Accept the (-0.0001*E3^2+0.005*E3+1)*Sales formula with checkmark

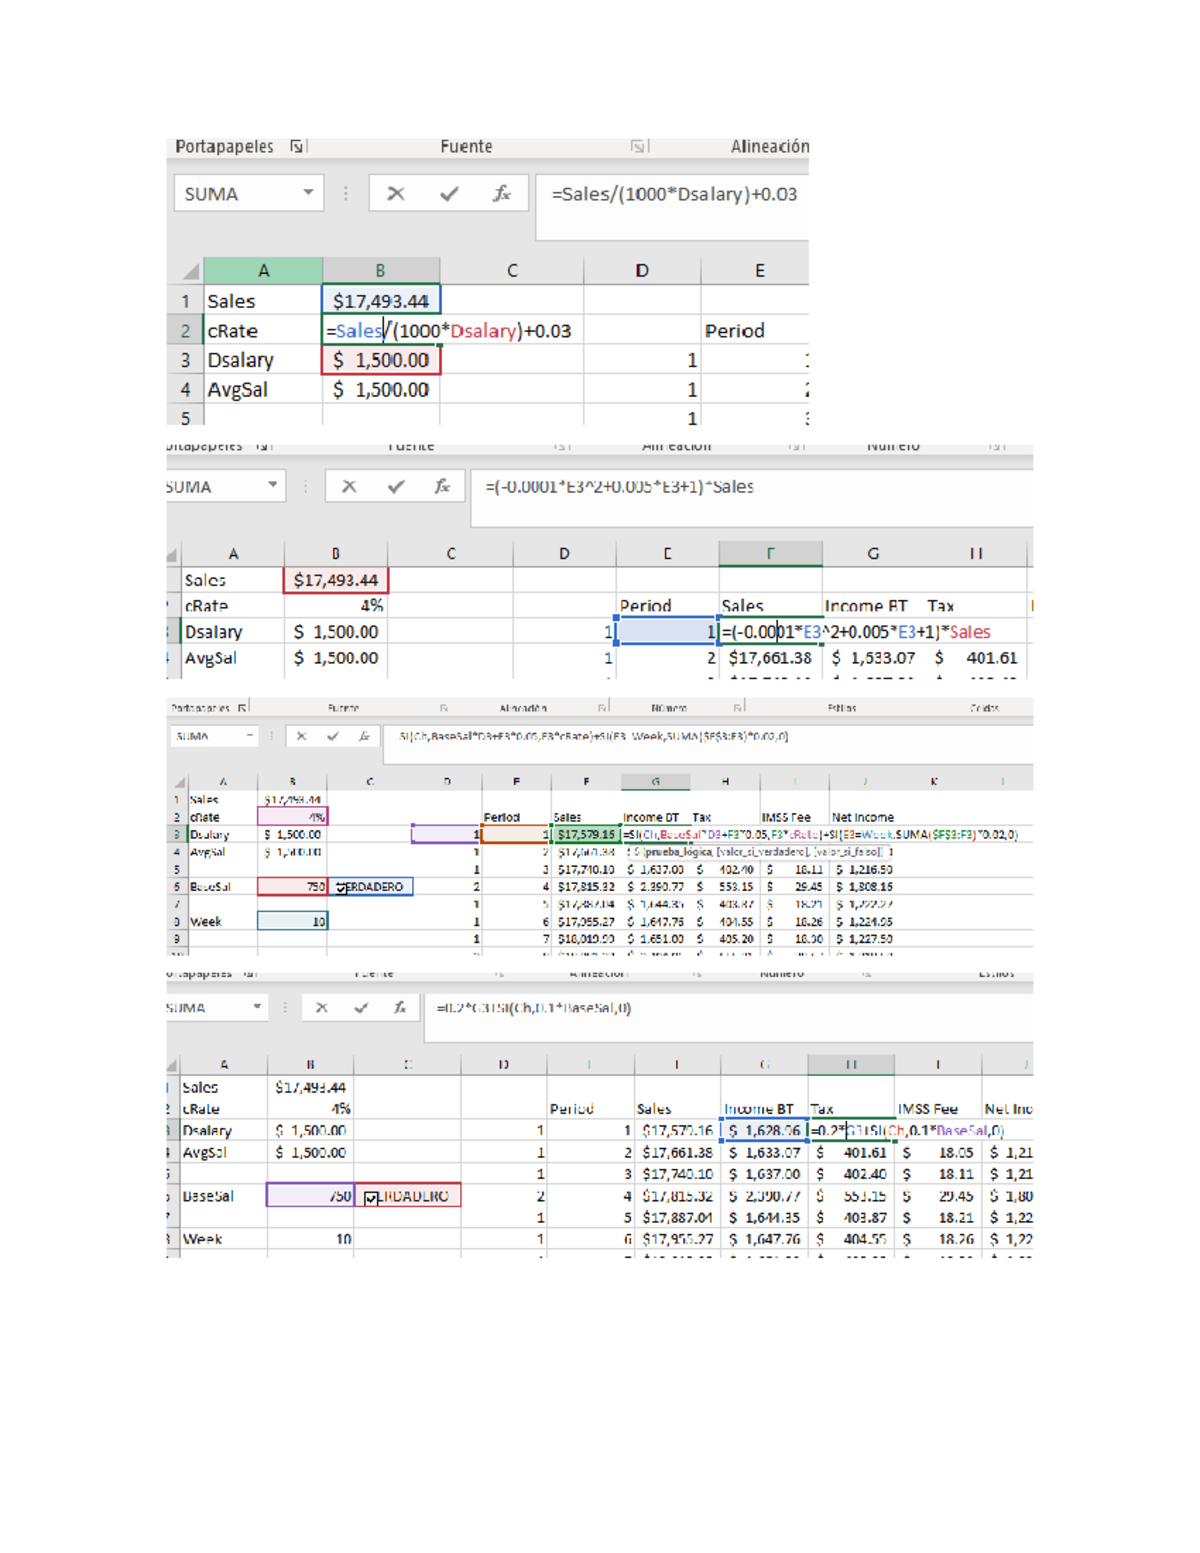coord(396,487)
